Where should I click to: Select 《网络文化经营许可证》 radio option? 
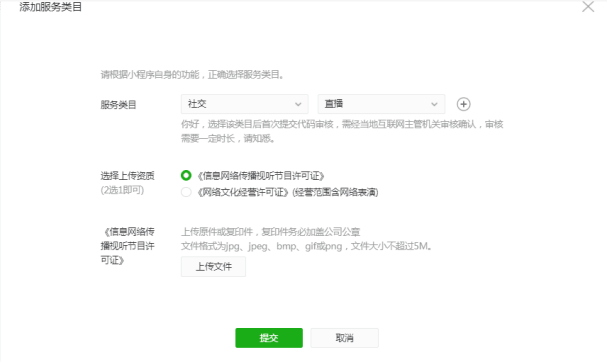pos(186,192)
